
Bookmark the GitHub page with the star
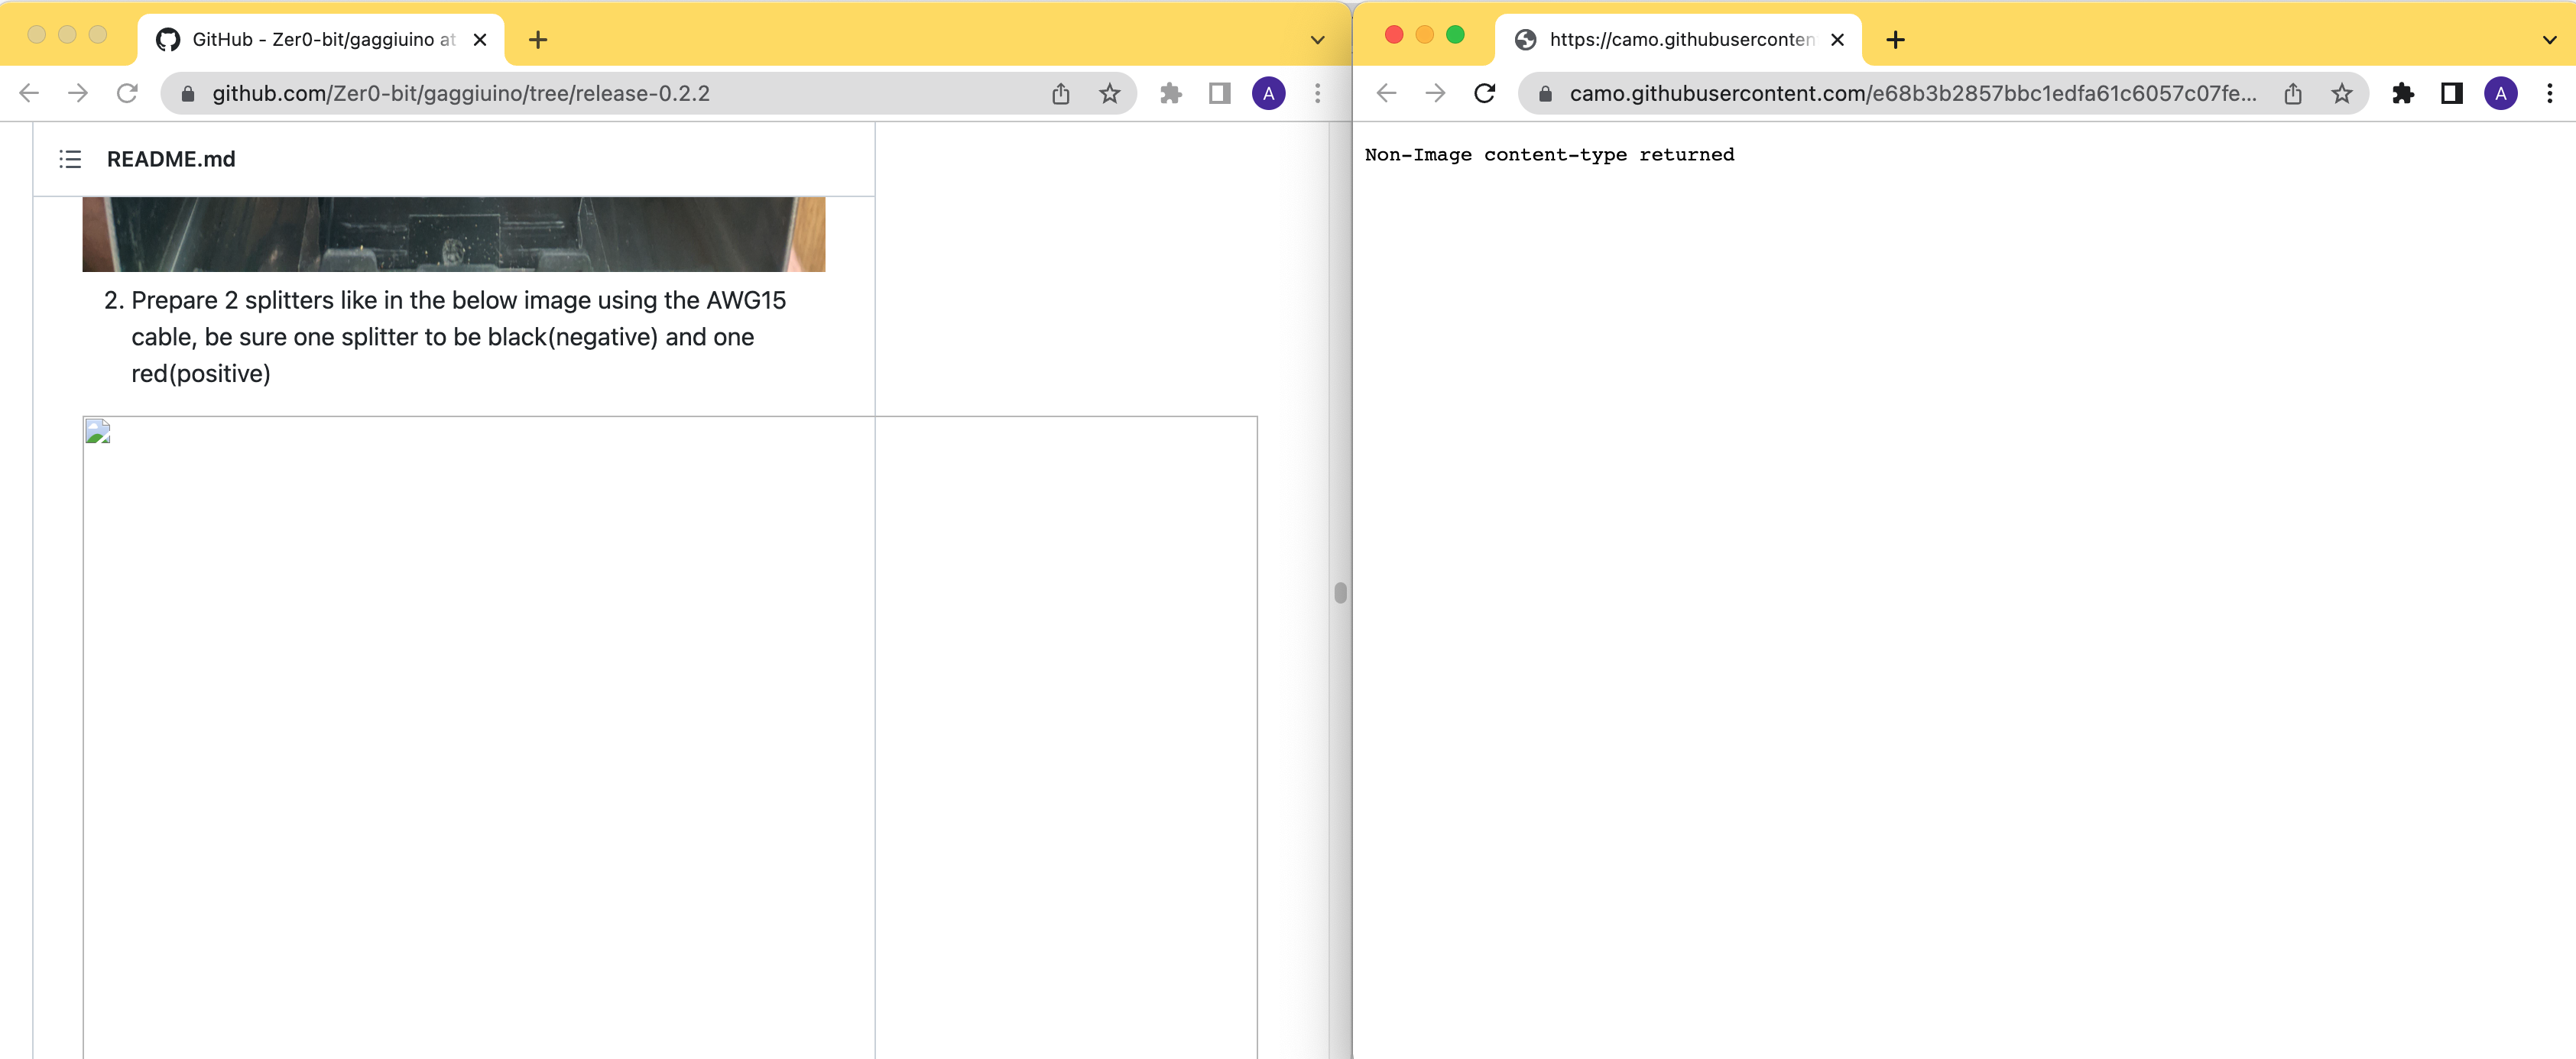click(1110, 93)
